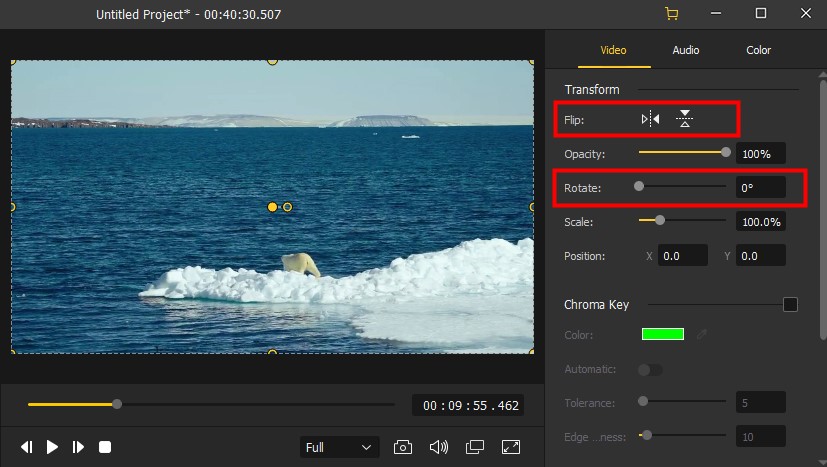Click the Tolerance value field showing 5
827x467 pixels.
(761, 403)
